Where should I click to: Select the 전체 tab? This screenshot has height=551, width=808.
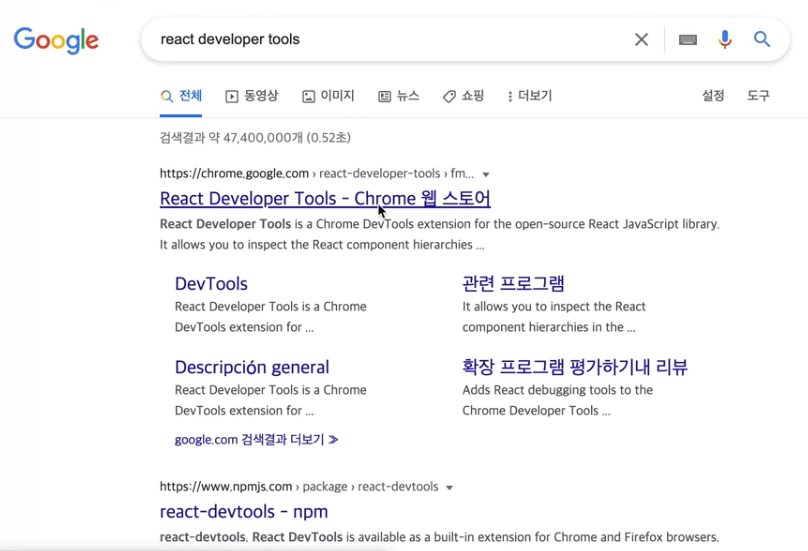point(181,96)
